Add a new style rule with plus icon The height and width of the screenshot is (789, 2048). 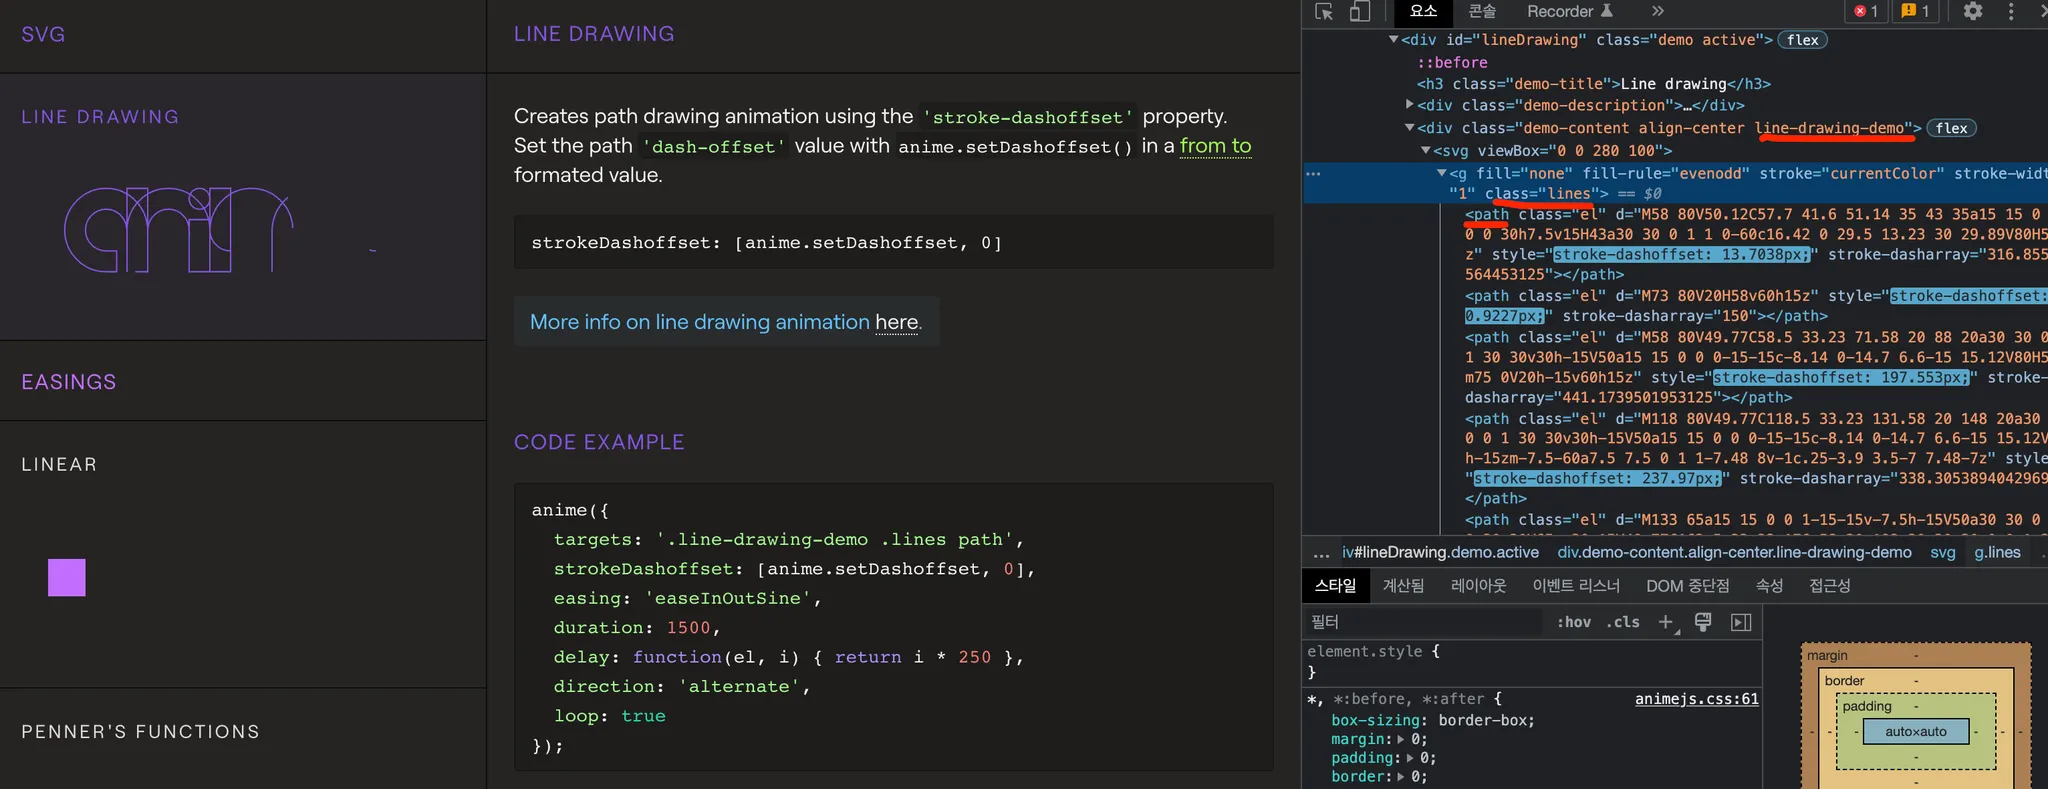pyautogui.click(x=1666, y=622)
